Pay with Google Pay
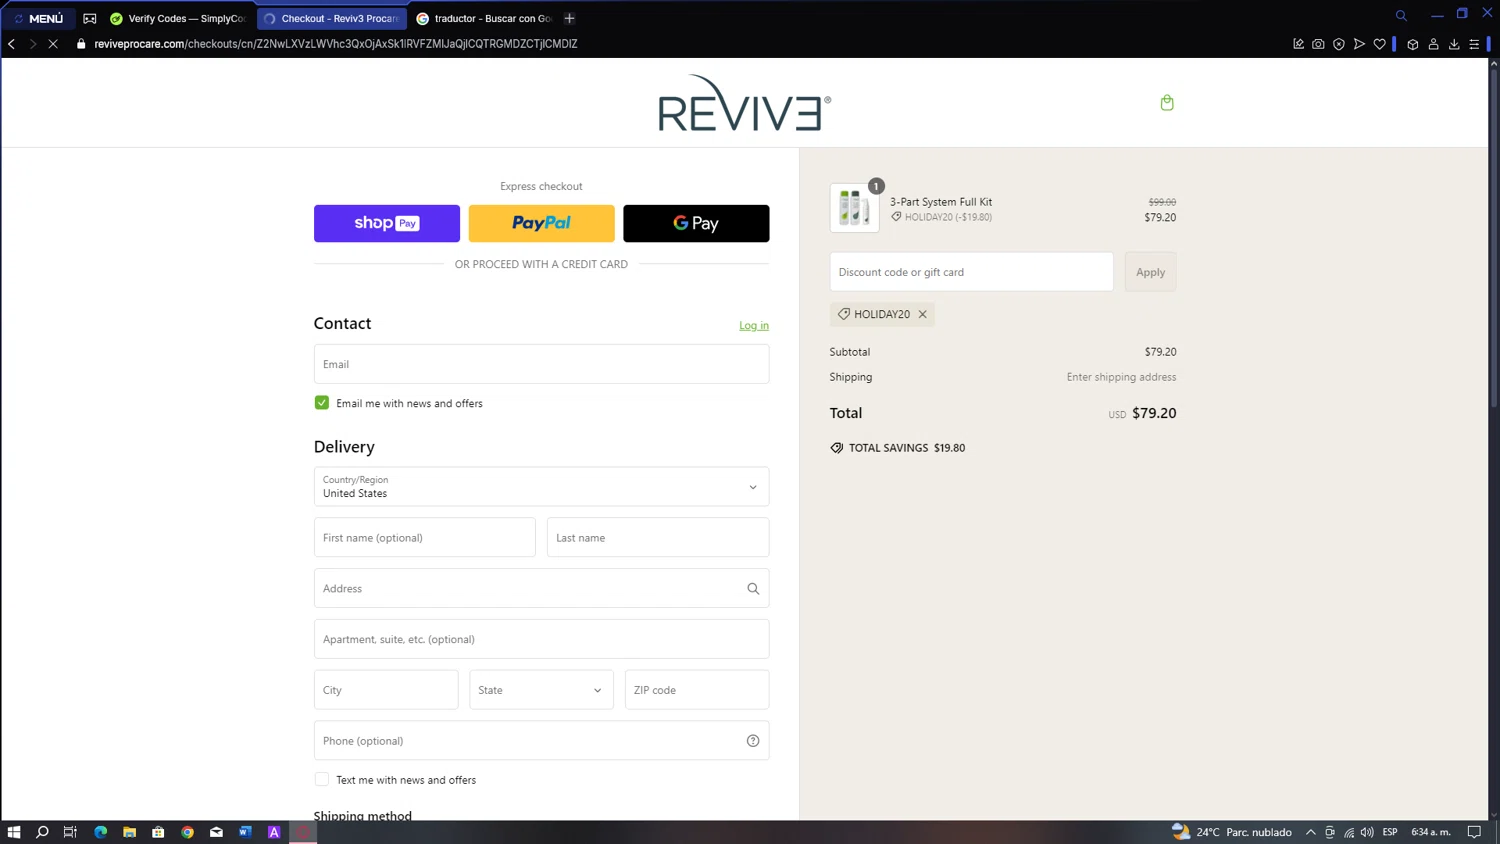The width and height of the screenshot is (1500, 844). click(696, 223)
